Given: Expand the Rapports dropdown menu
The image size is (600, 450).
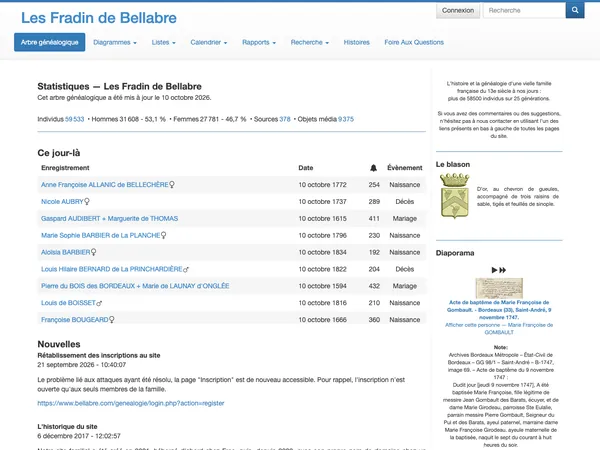Looking at the screenshot, I should 259,42.
